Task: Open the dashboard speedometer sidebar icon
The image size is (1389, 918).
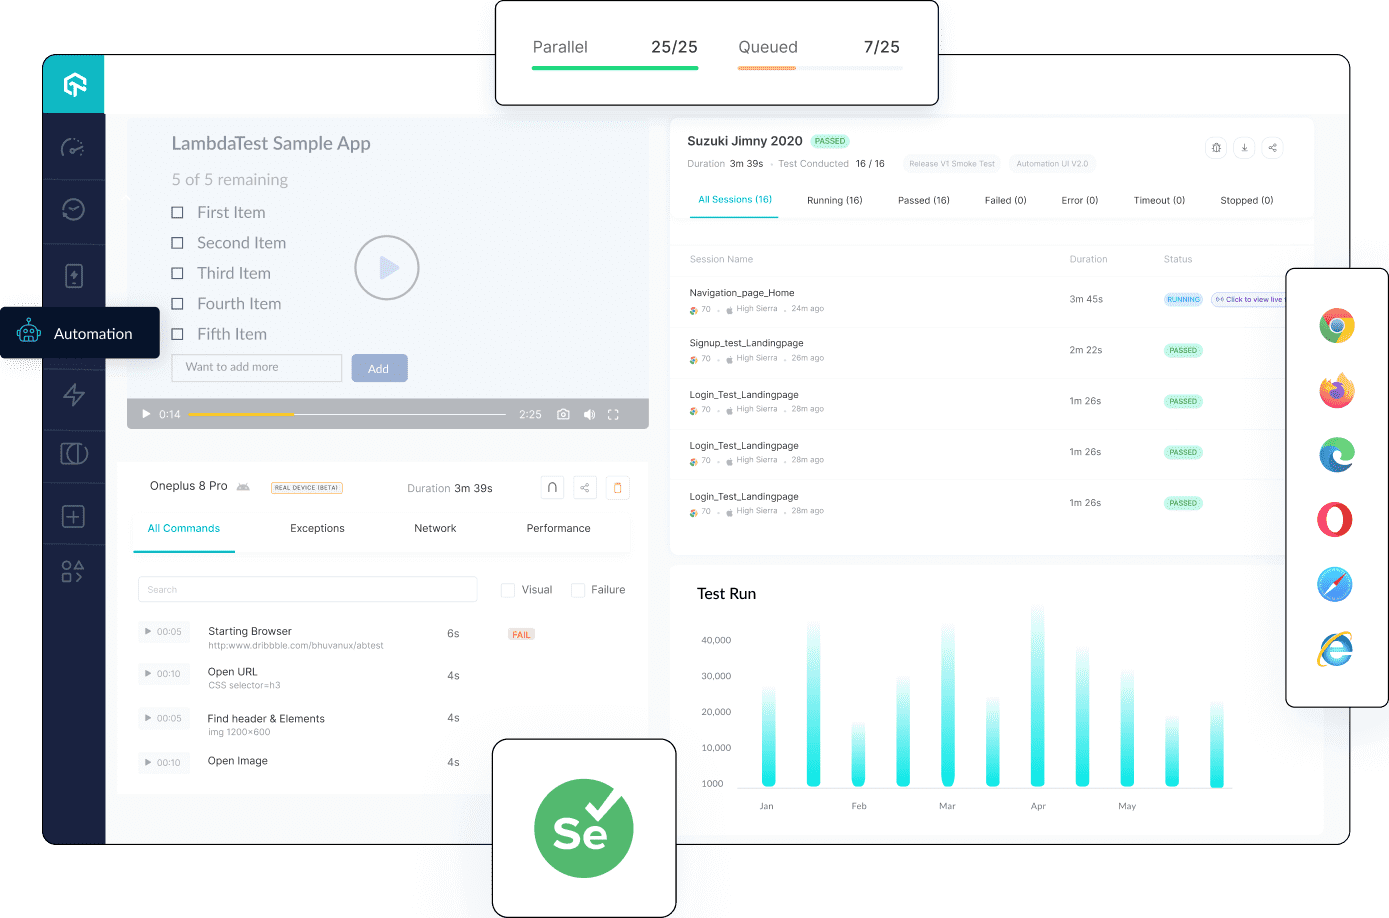Action: pyautogui.click(x=73, y=148)
